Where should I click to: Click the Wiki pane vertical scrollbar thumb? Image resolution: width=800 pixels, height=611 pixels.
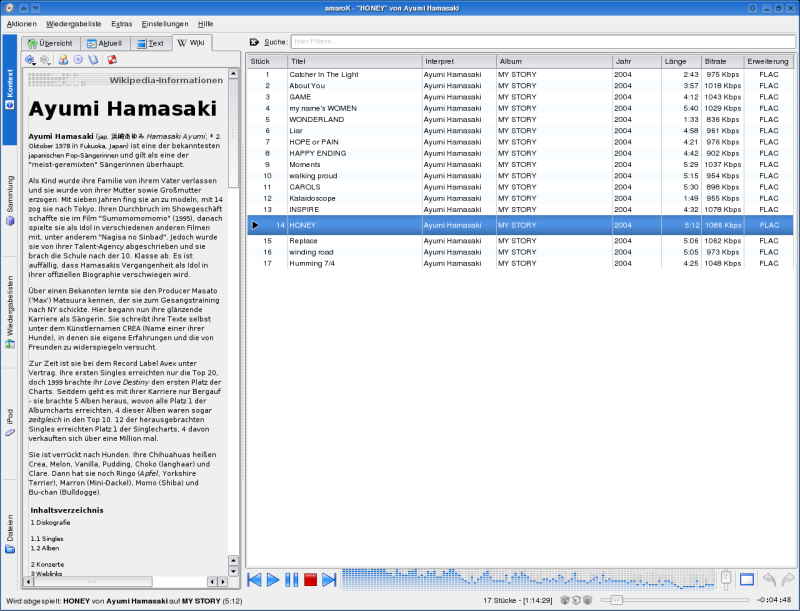point(233,134)
